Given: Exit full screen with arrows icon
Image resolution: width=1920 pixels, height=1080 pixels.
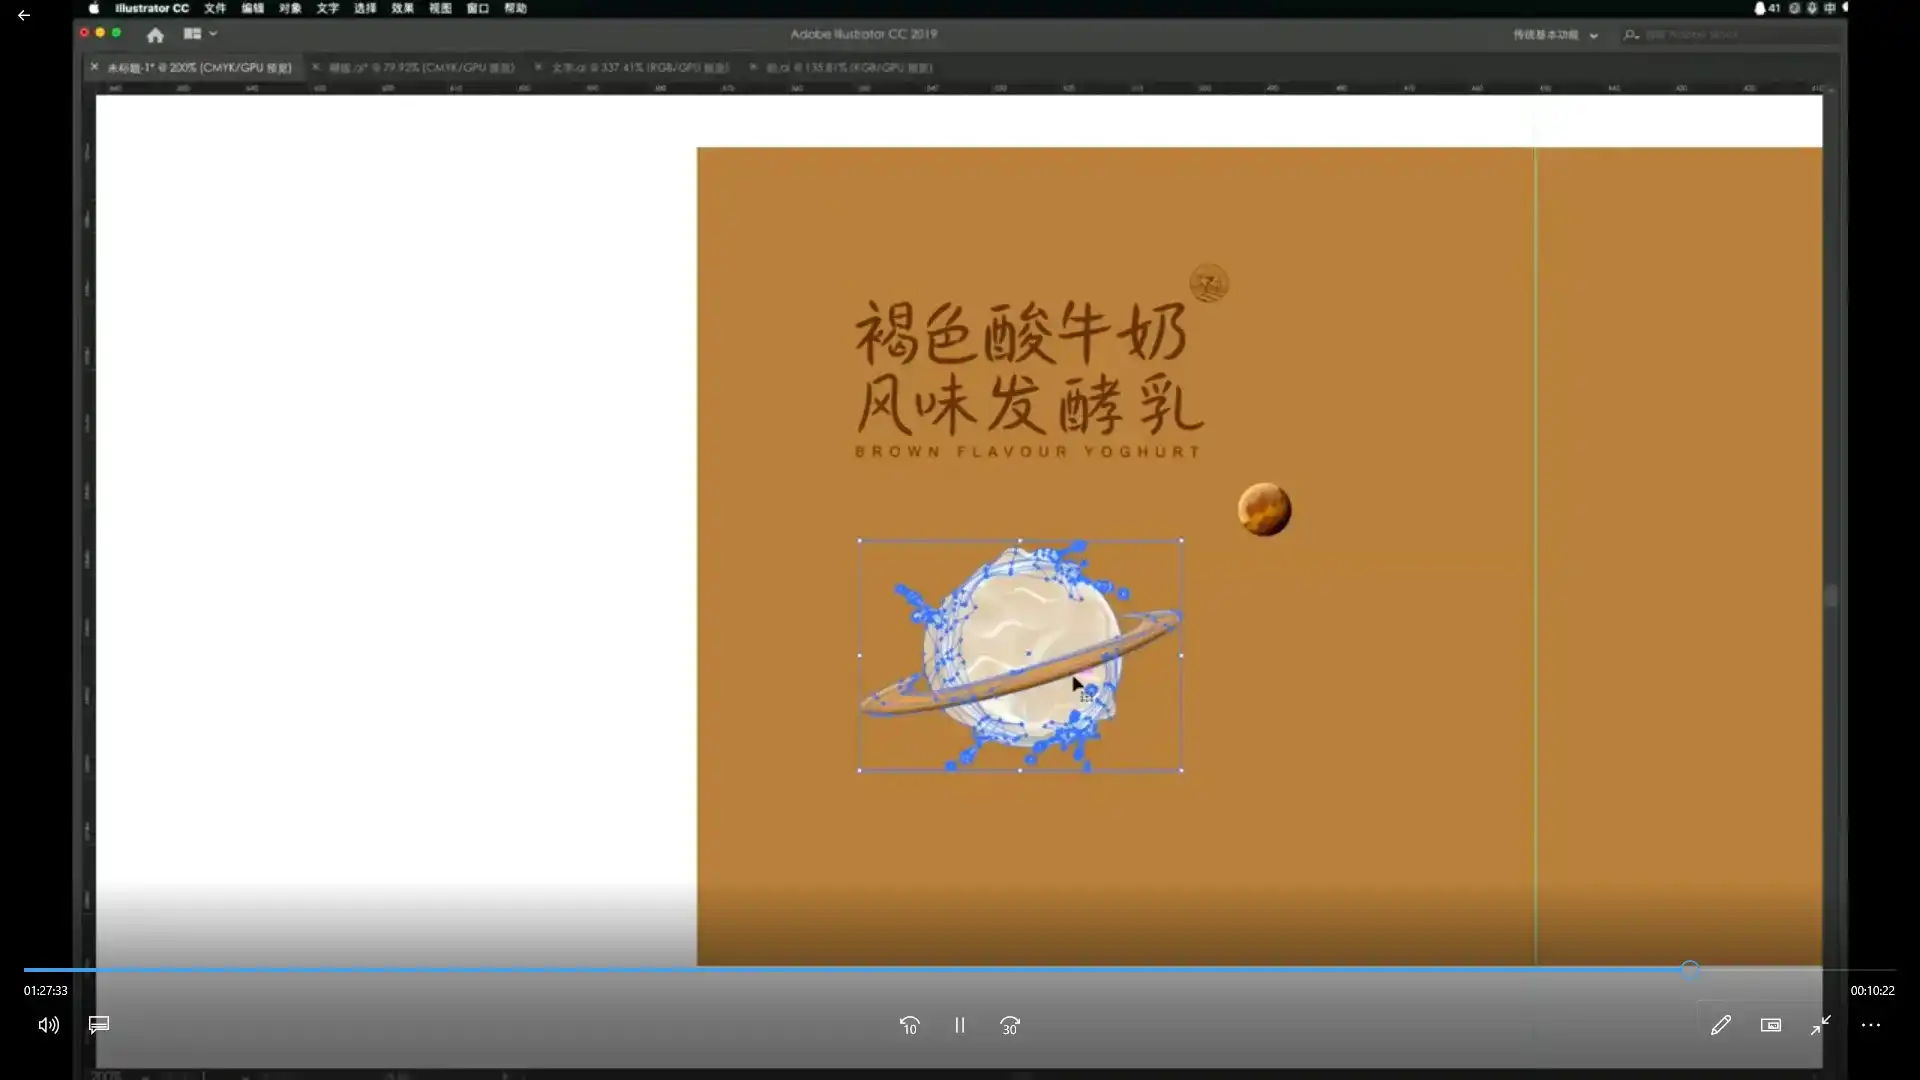Looking at the screenshot, I should 1821,1026.
